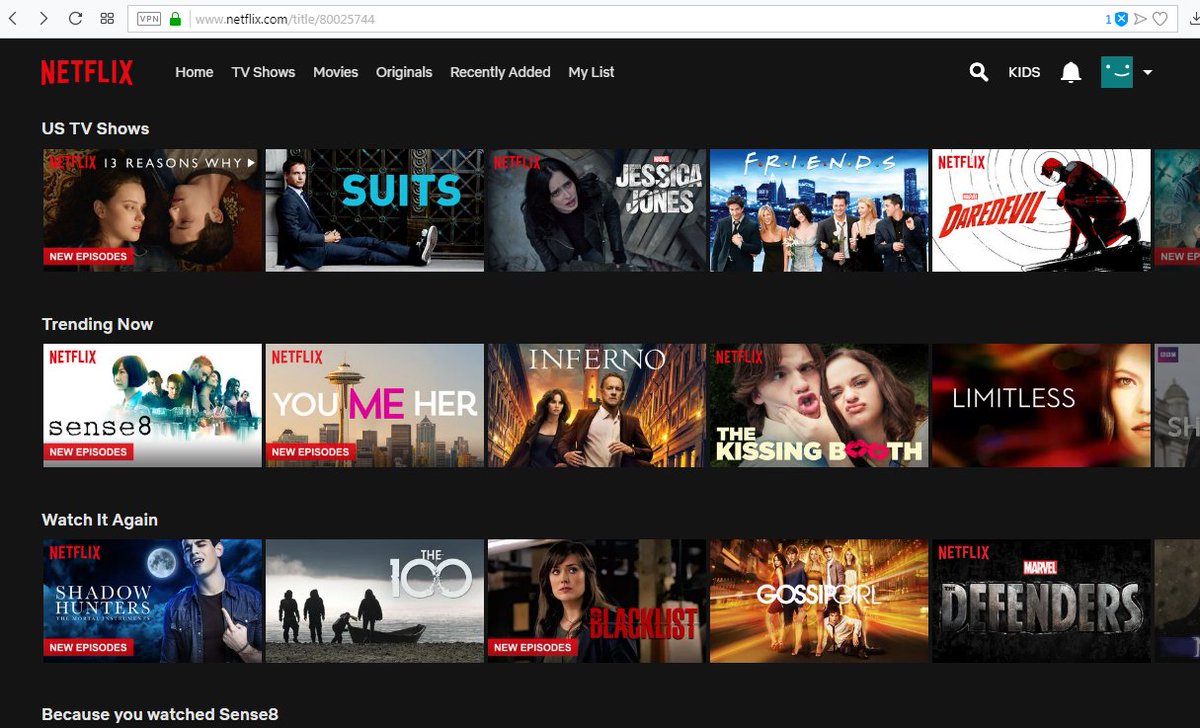Open the Shadowhunters thumbnail
The height and width of the screenshot is (728, 1200).
(x=152, y=601)
